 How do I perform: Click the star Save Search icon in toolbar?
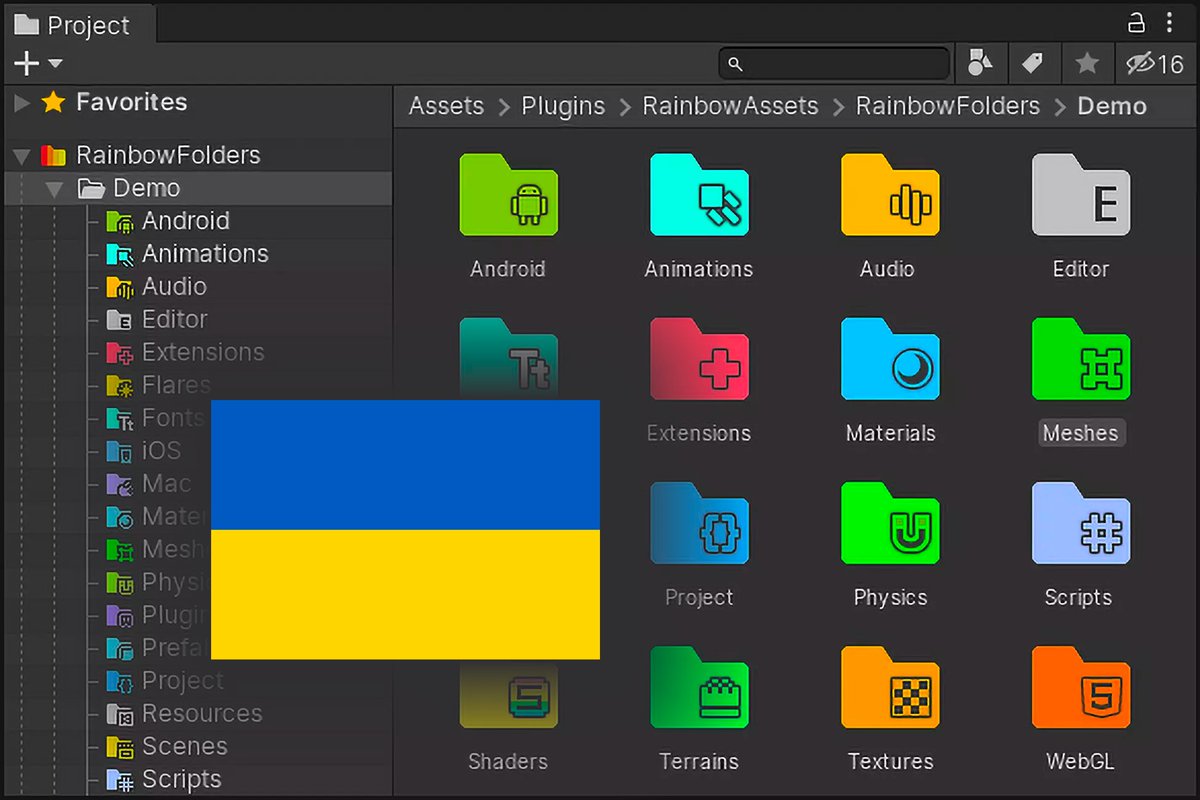(1087, 64)
